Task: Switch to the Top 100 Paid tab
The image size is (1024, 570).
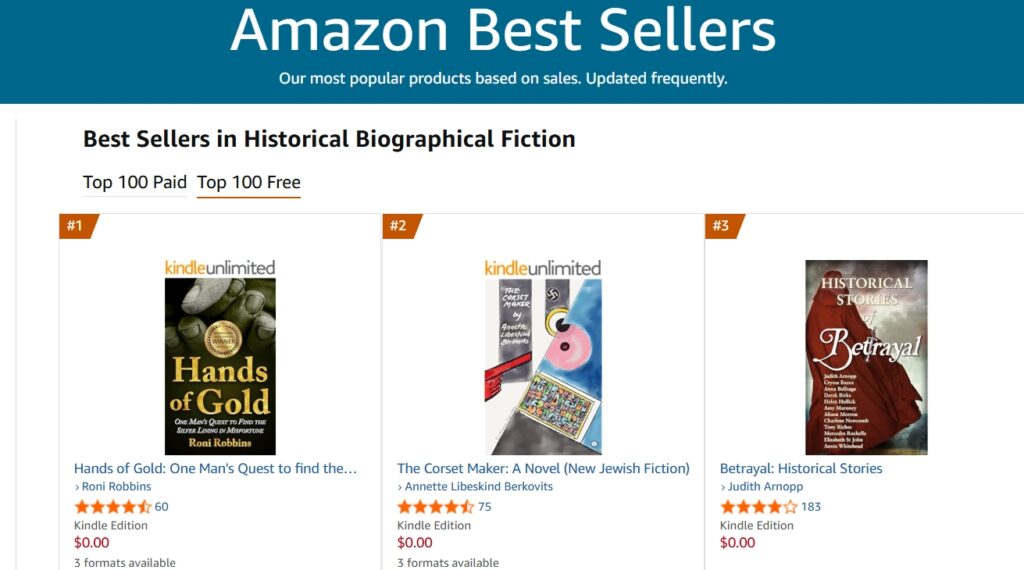Action: click(x=135, y=182)
